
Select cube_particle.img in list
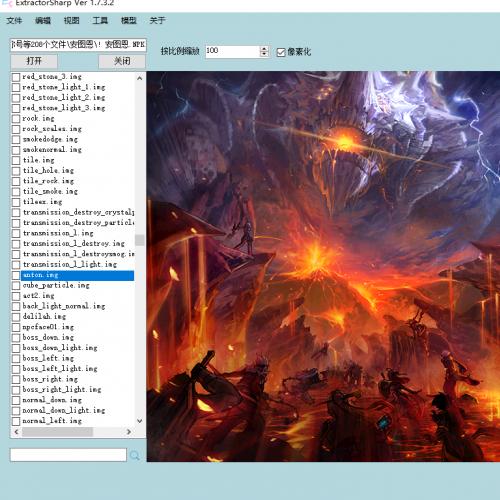56,286
